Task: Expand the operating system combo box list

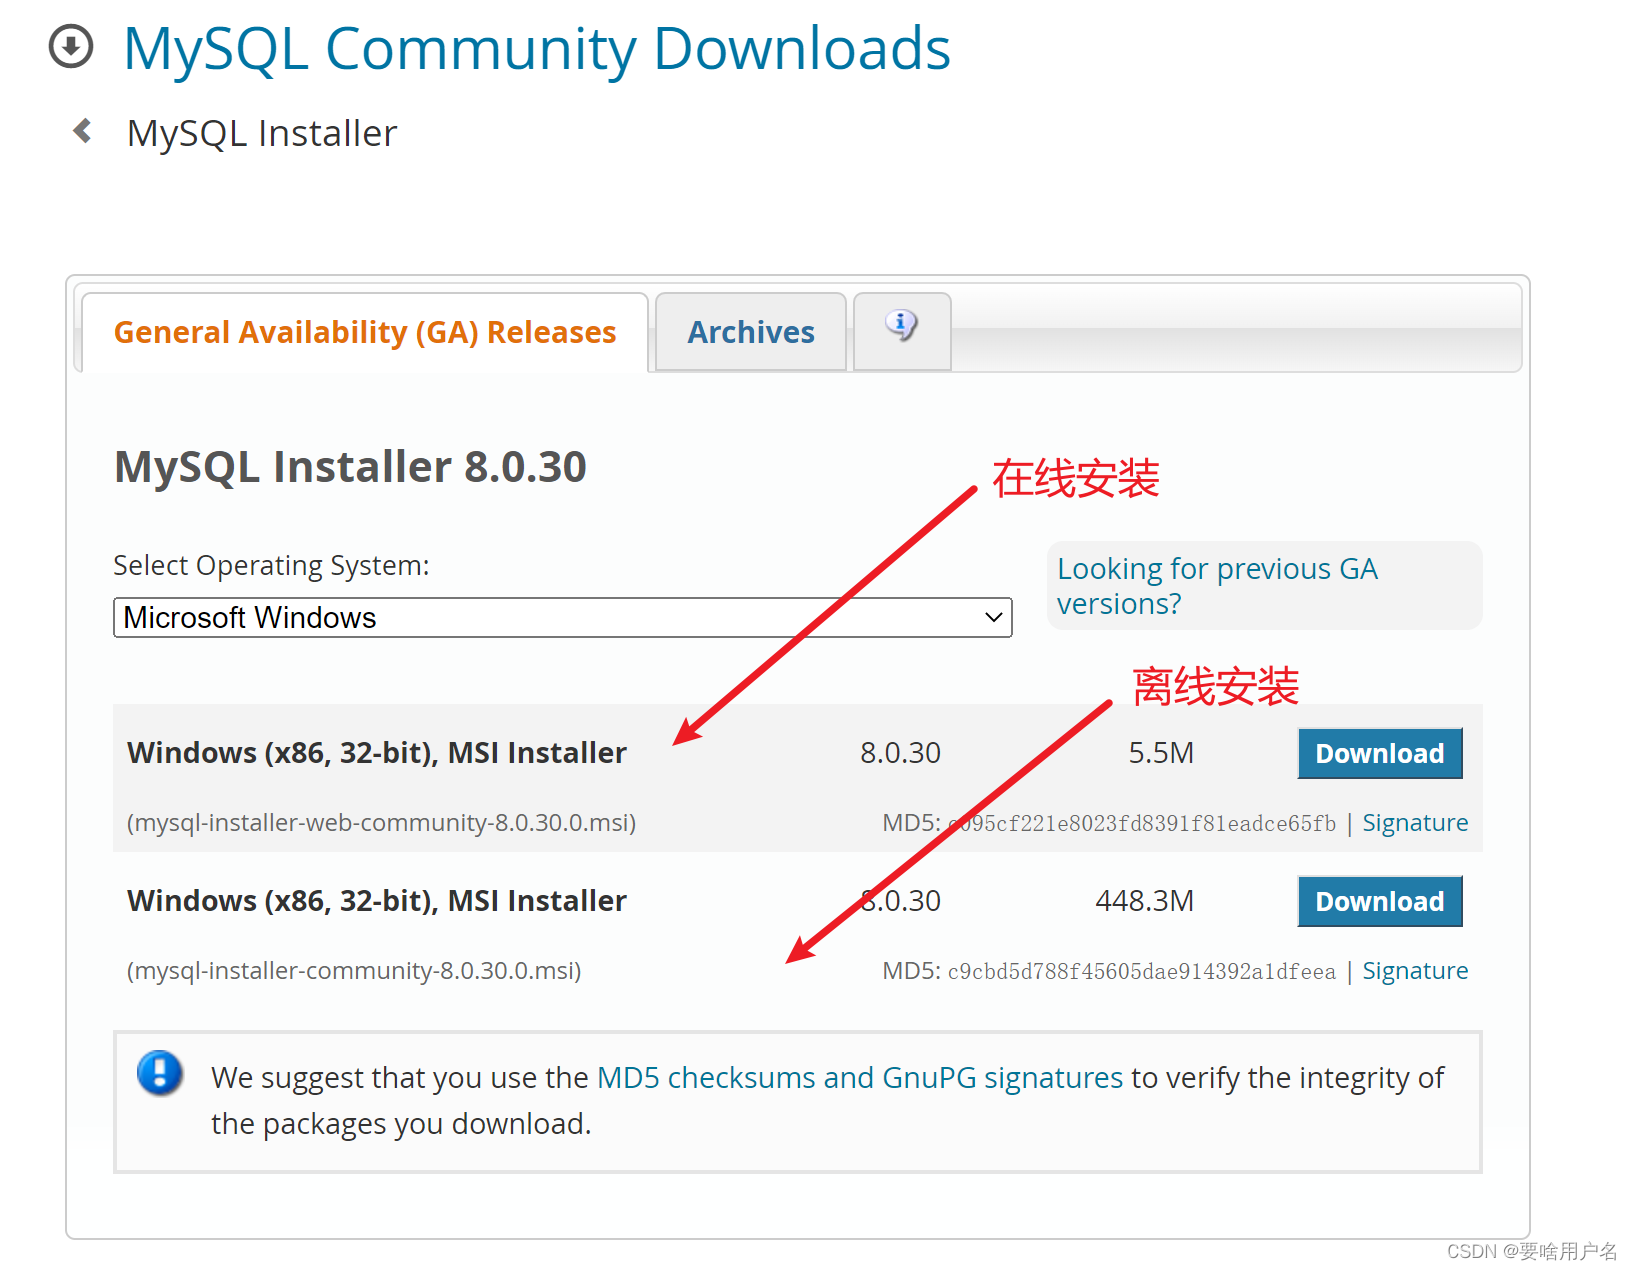Action: click(562, 617)
